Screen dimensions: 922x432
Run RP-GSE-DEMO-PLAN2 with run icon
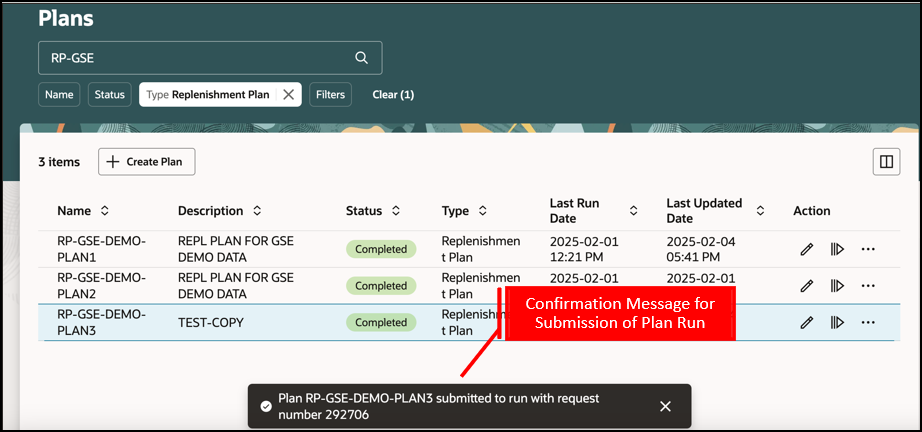coord(837,286)
